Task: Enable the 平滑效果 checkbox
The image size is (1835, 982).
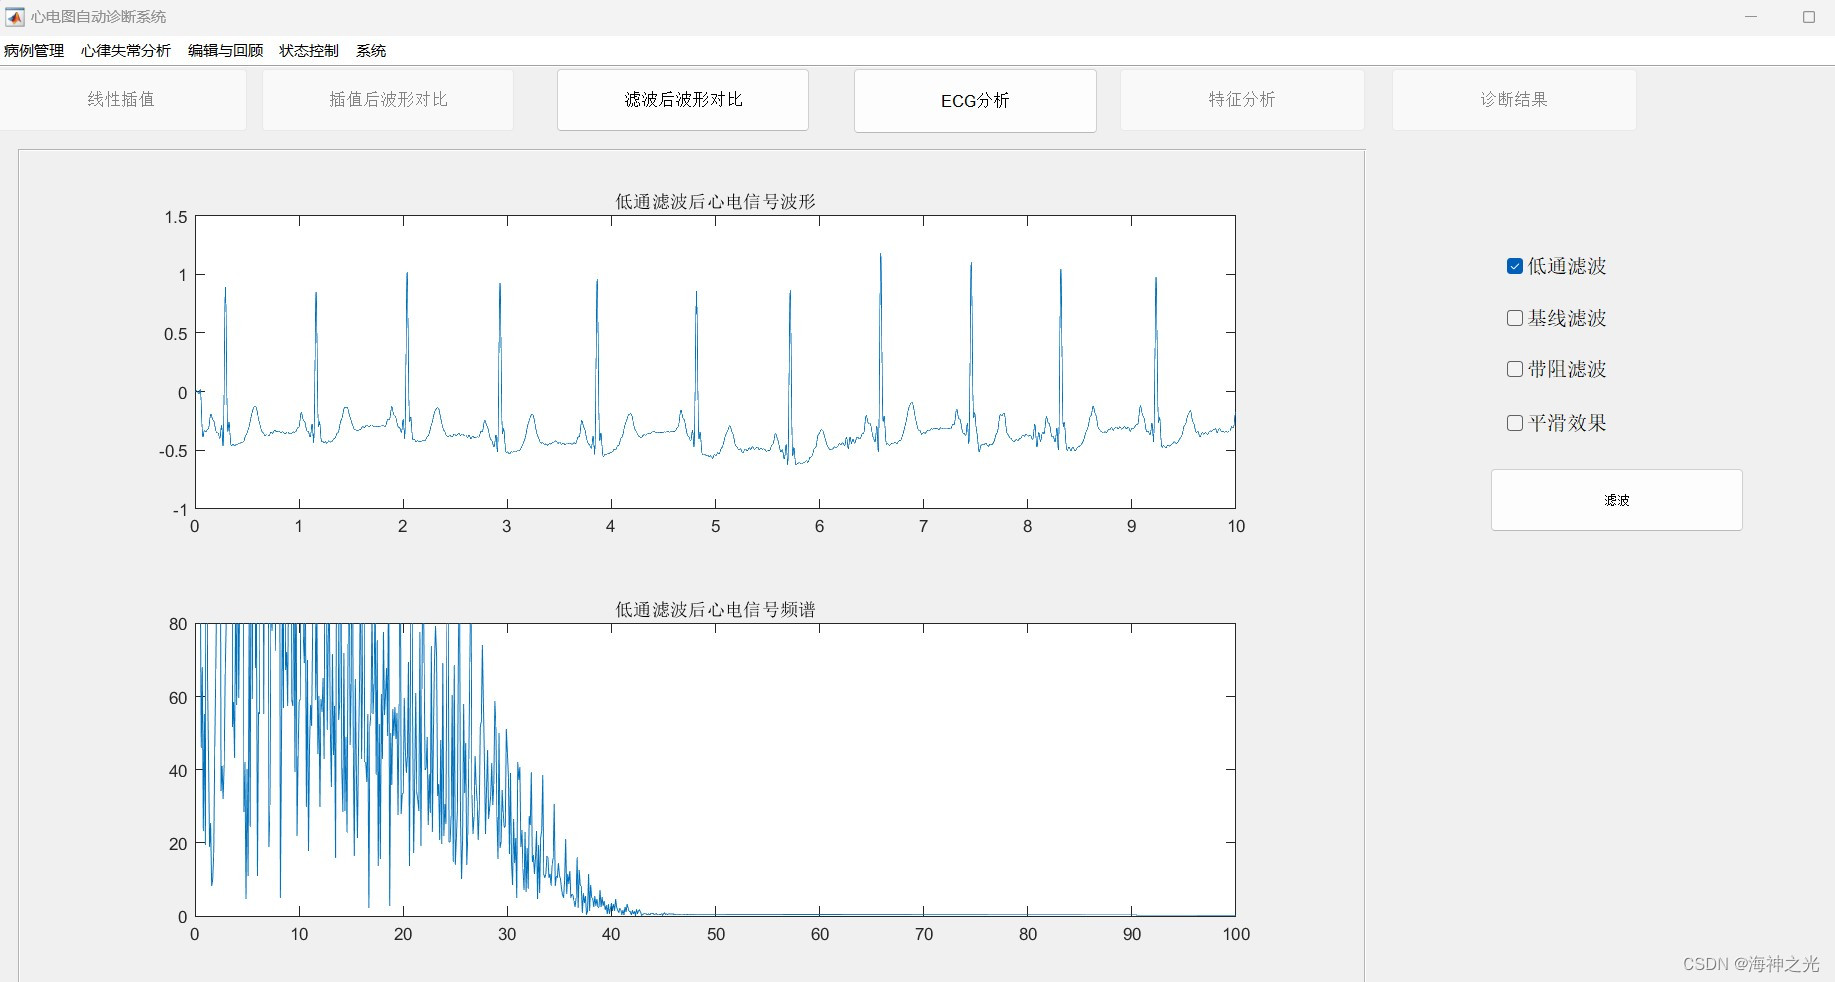Action: (x=1515, y=423)
